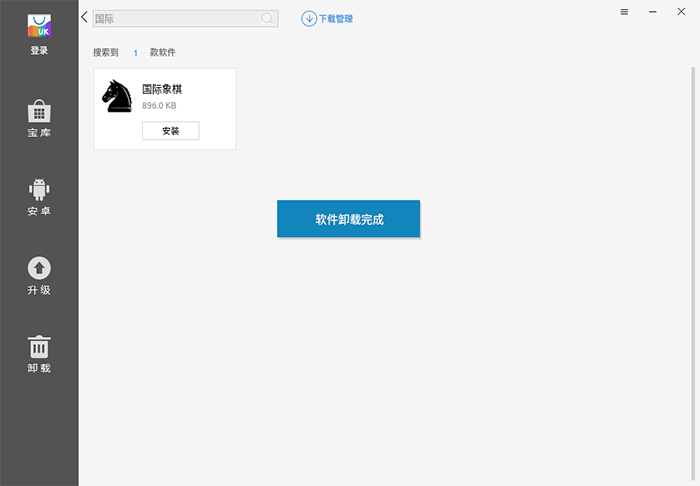Screen dimensions: 700x486
Task: Click the 下载管理 text link
Action: (336, 19)
